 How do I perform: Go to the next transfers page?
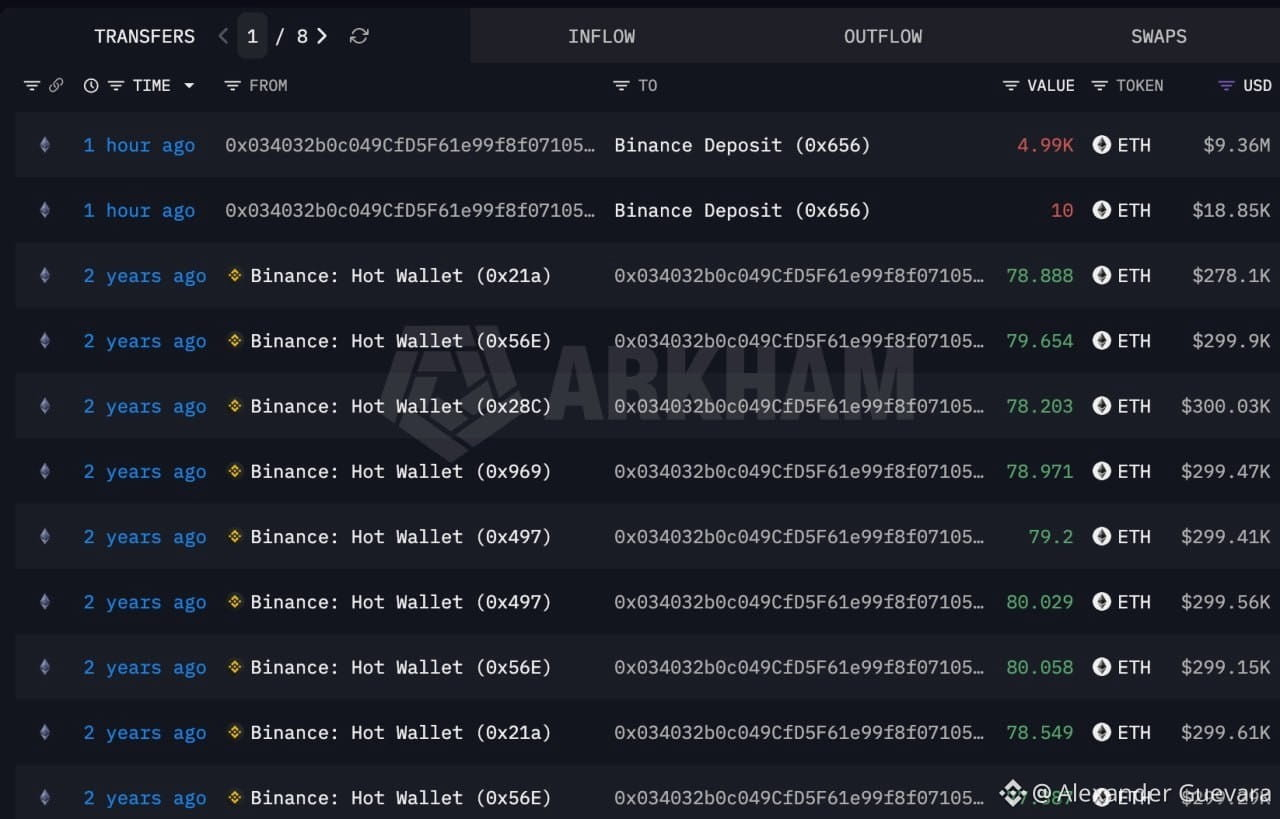322,36
